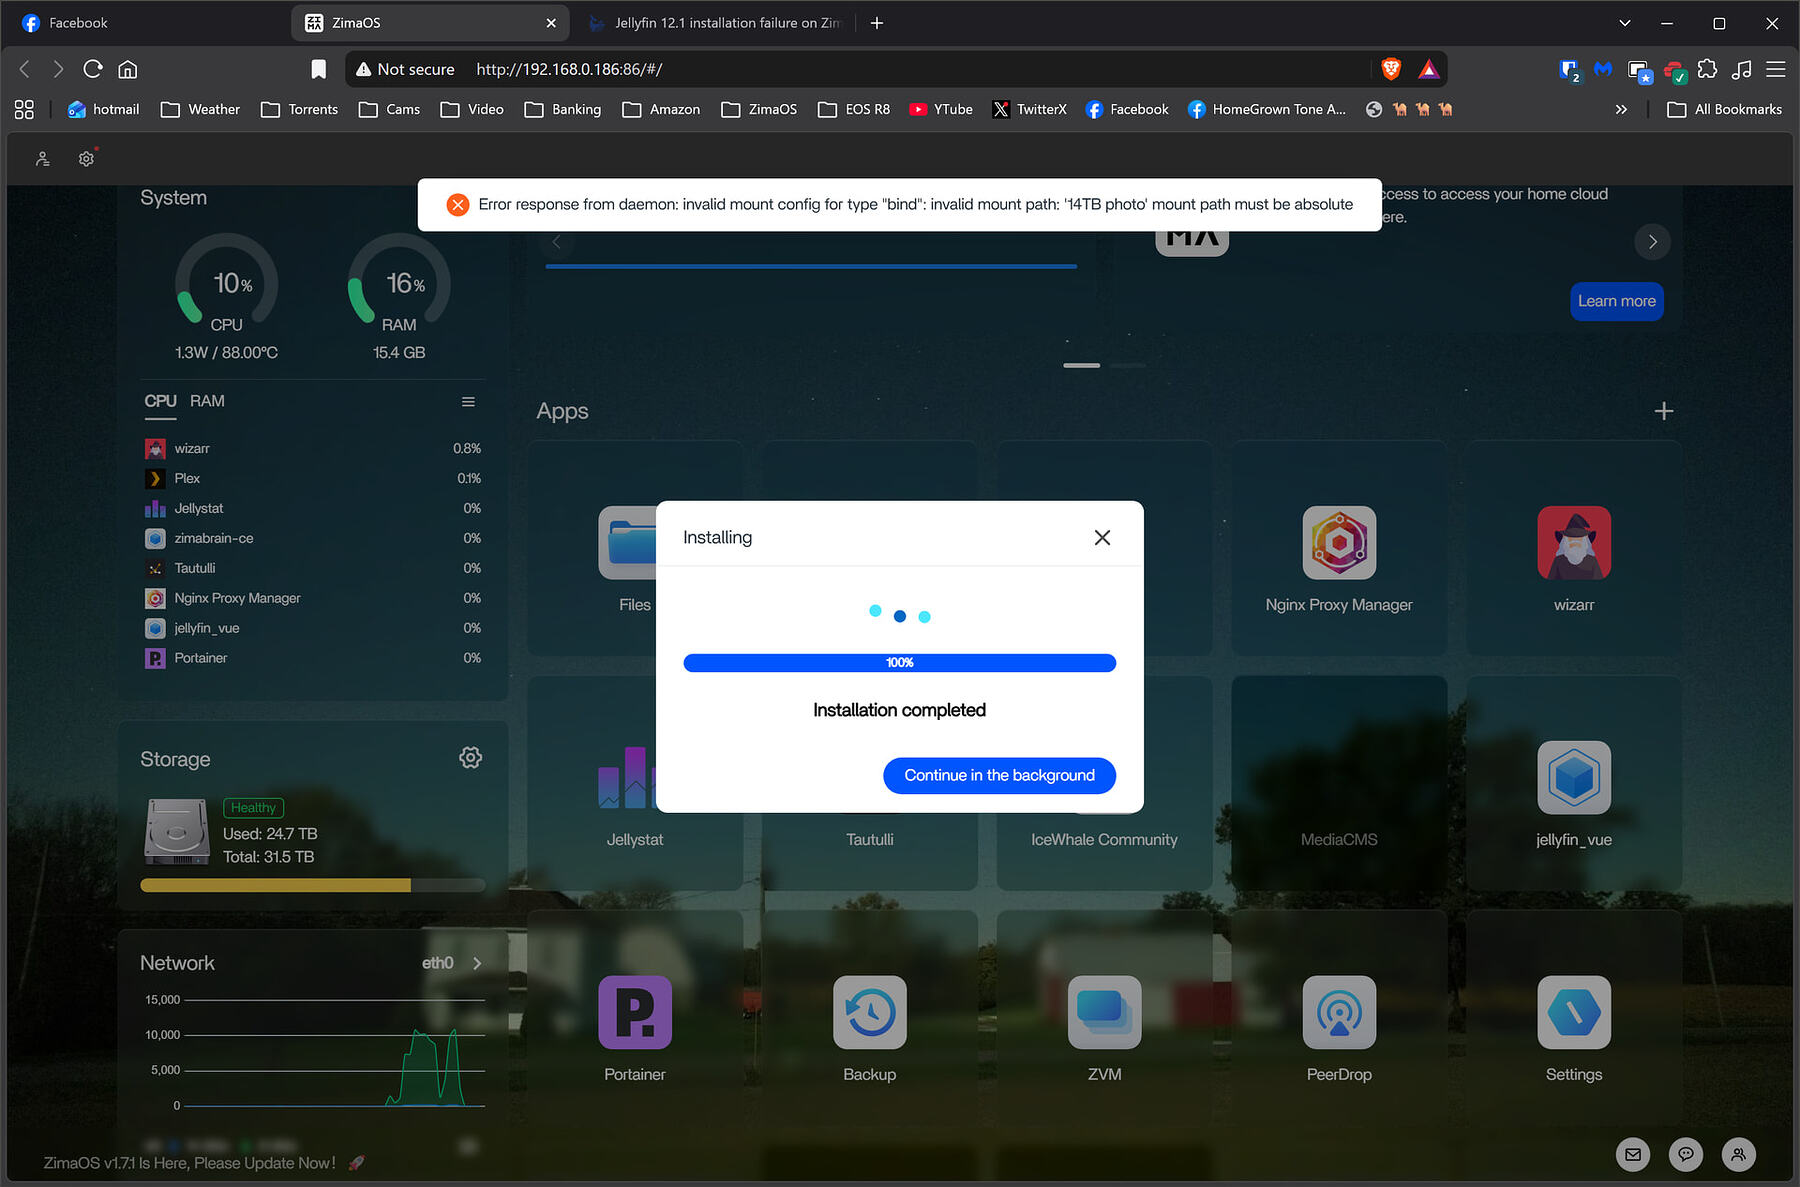The image size is (1800, 1187).
Task: Dismiss the error notification X icon
Action: tap(458, 204)
